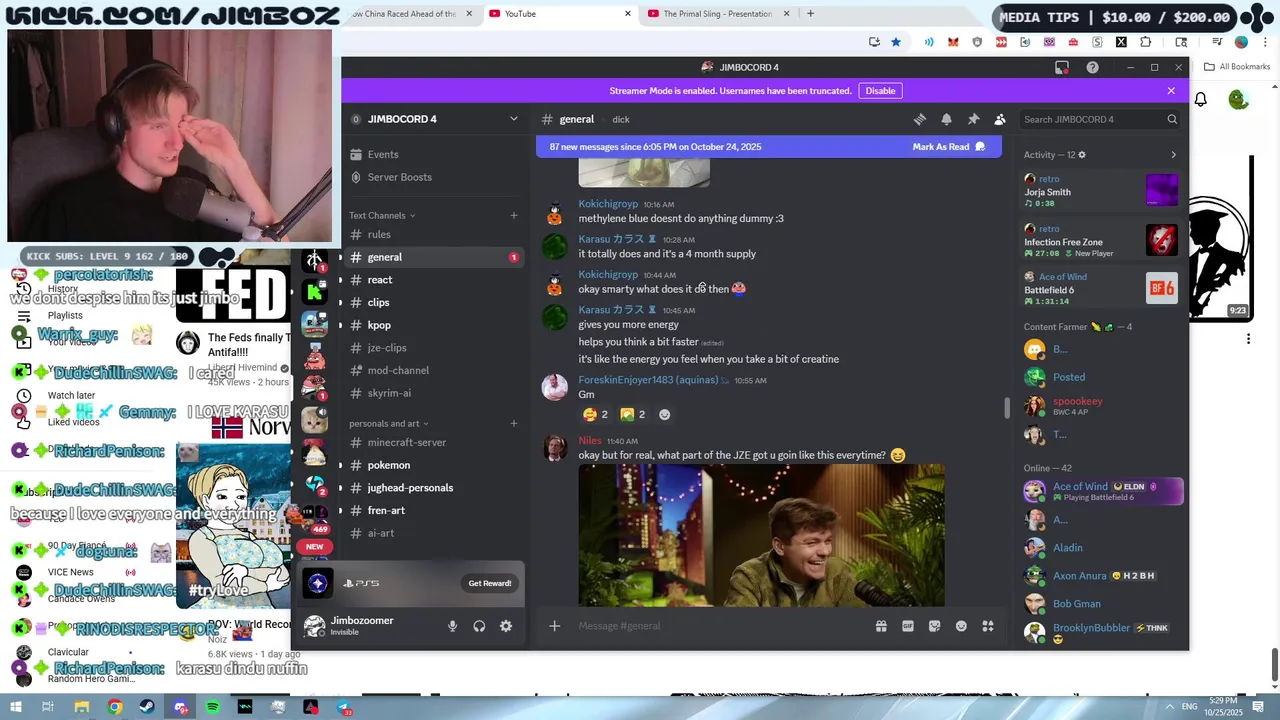Create channel in Text Channels category
Image resolution: width=1280 pixels, height=720 pixels.
click(514, 215)
